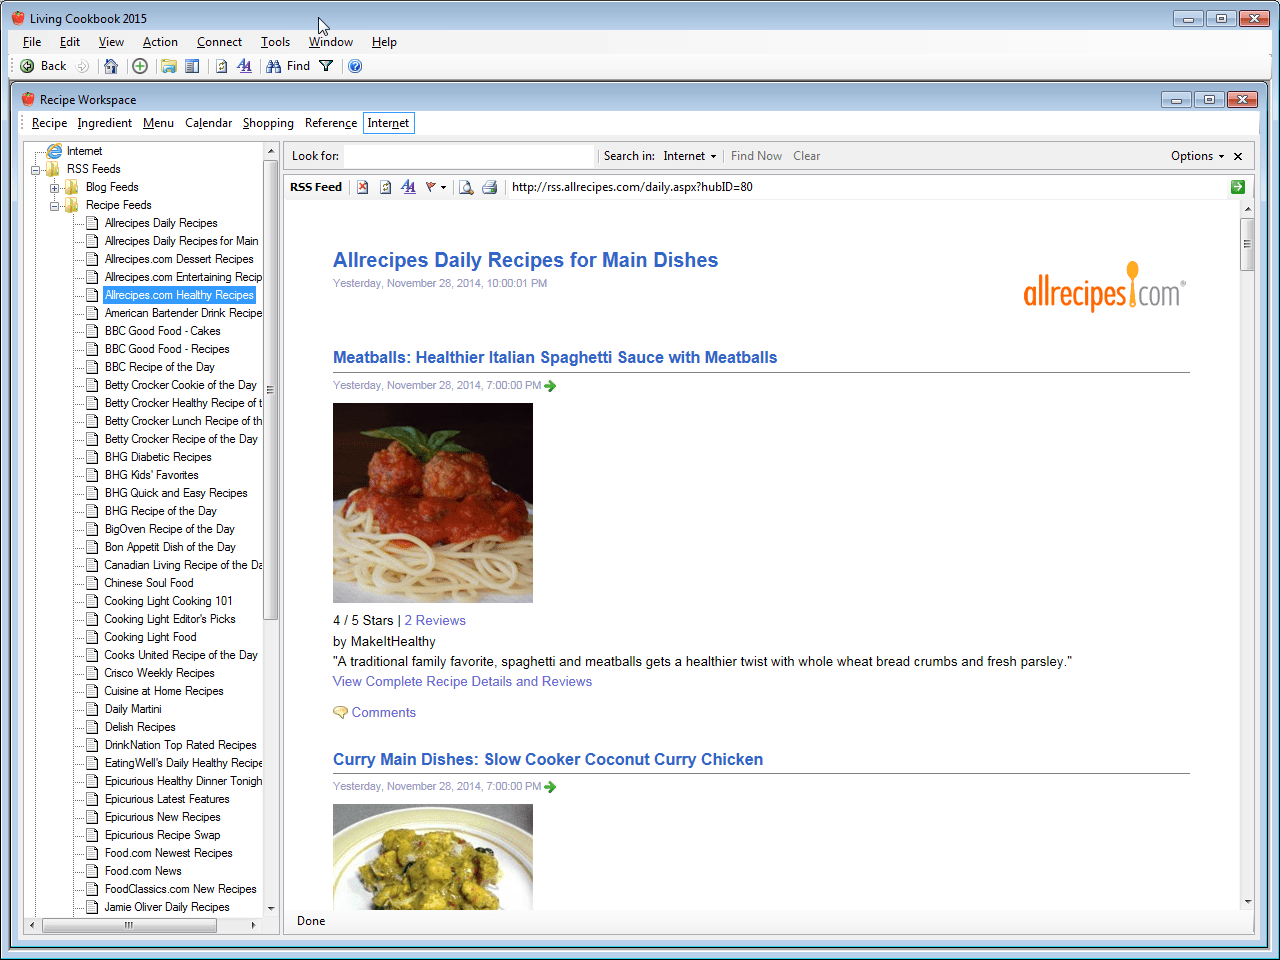Select BBC Good Food - Cakes feed
The width and height of the screenshot is (1280, 960).
pyautogui.click(x=163, y=331)
